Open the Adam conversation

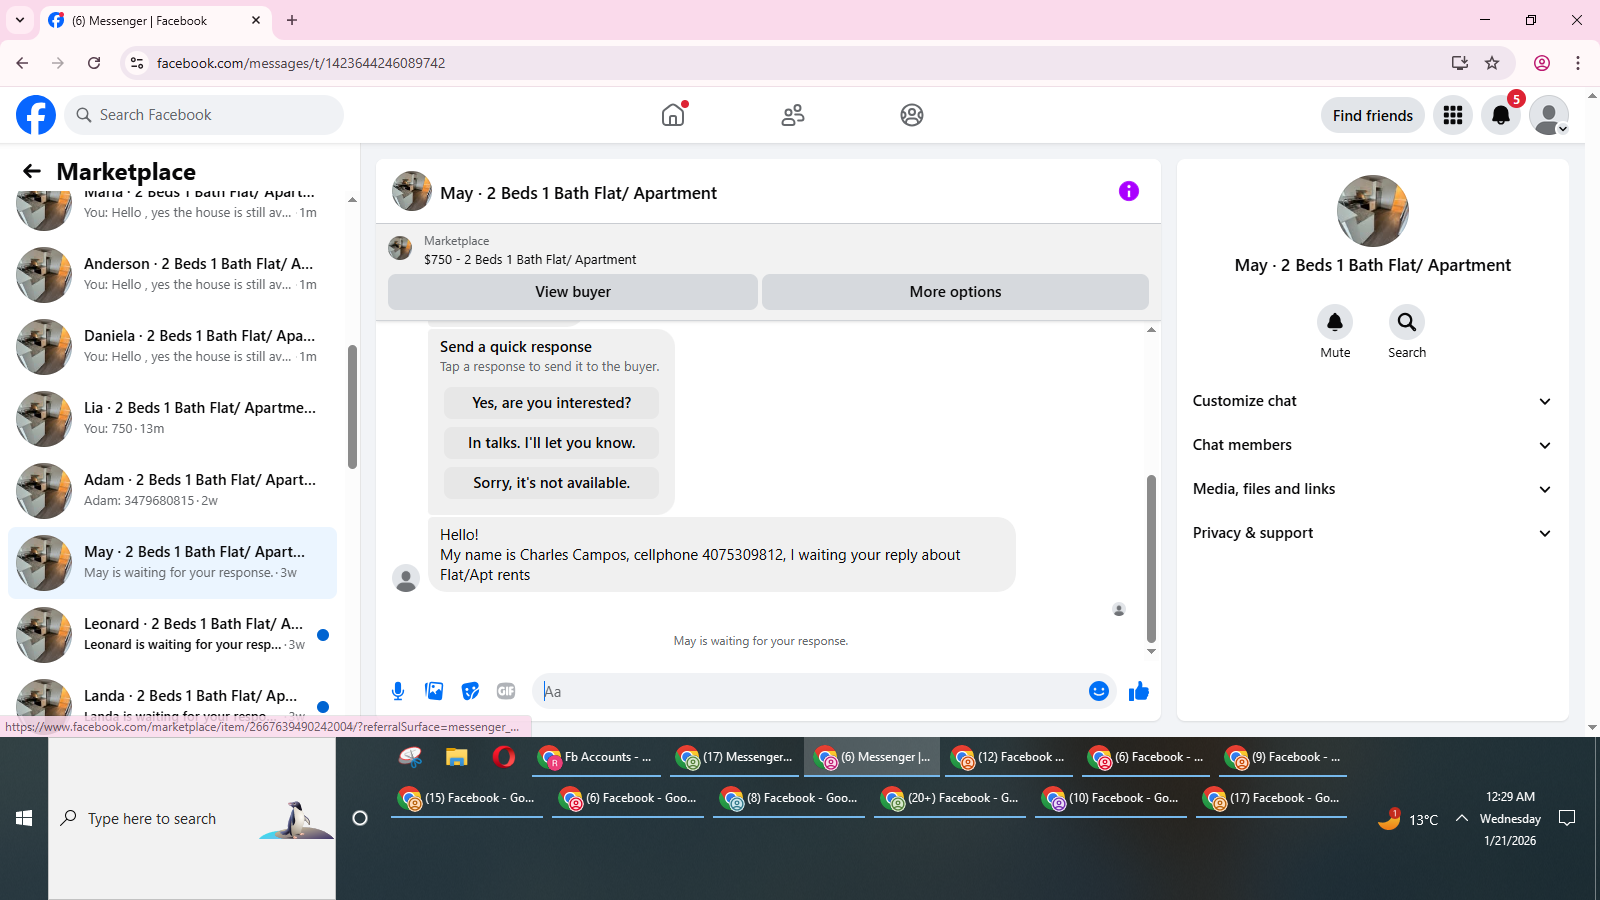point(172,490)
